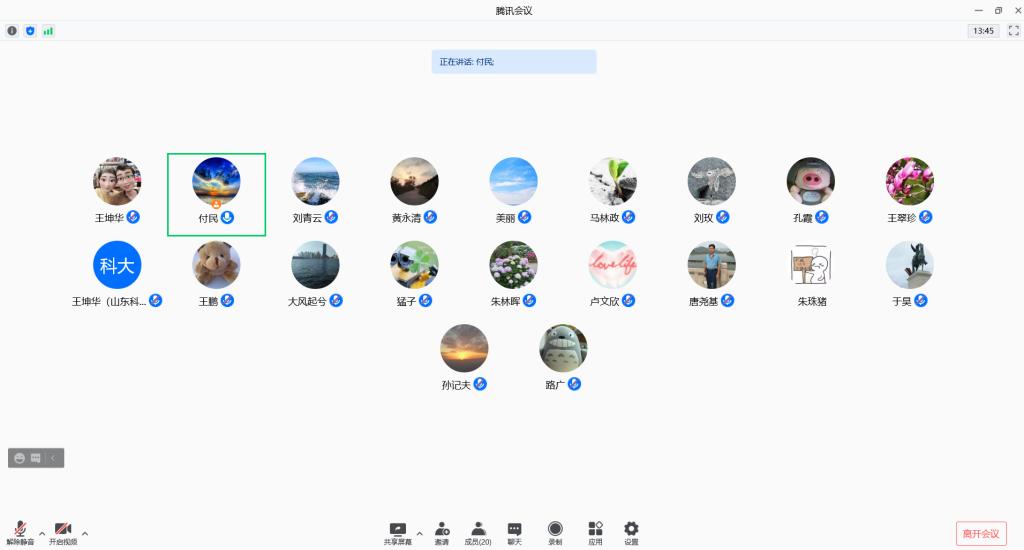The width and height of the screenshot is (1024, 550).
Task: Open share screen options arrow beside 共享屏幕
Action: click(419, 533)
